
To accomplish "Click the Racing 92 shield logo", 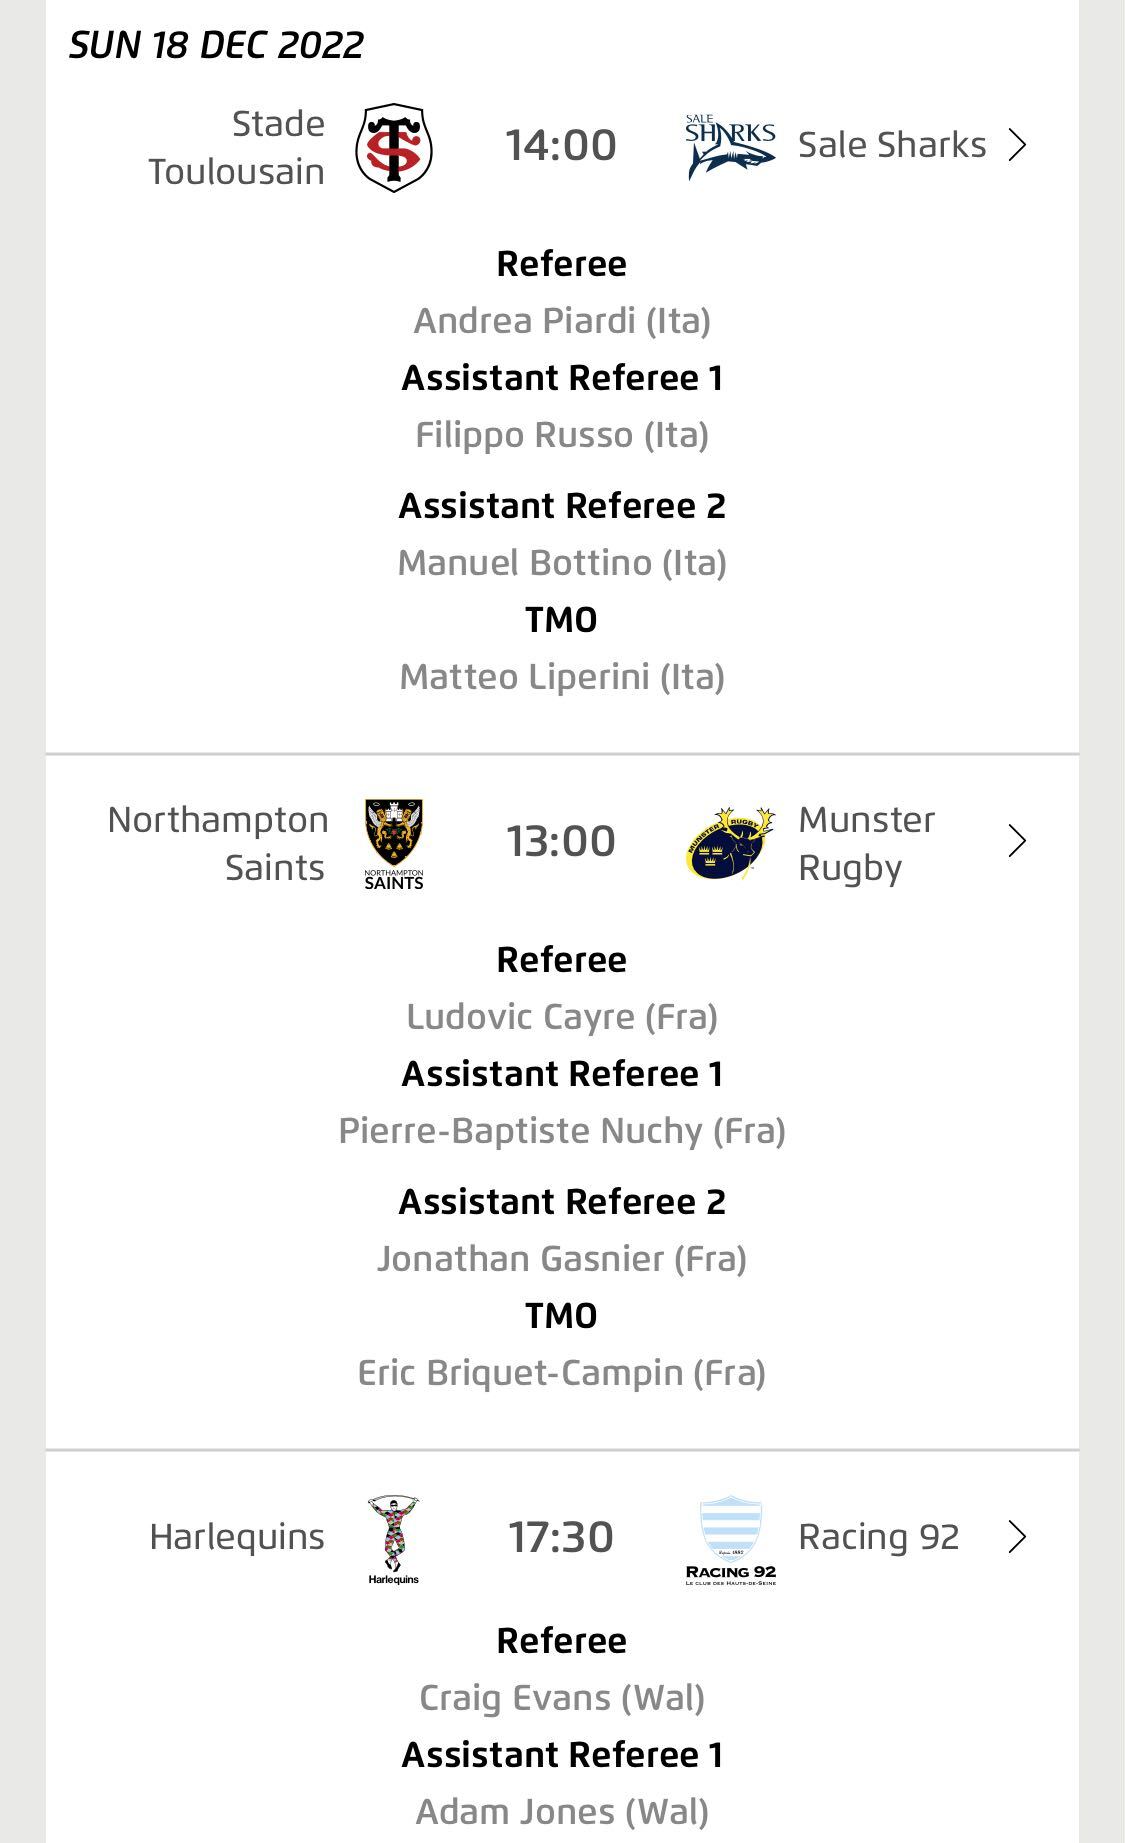I will [x=731, y=1540].
